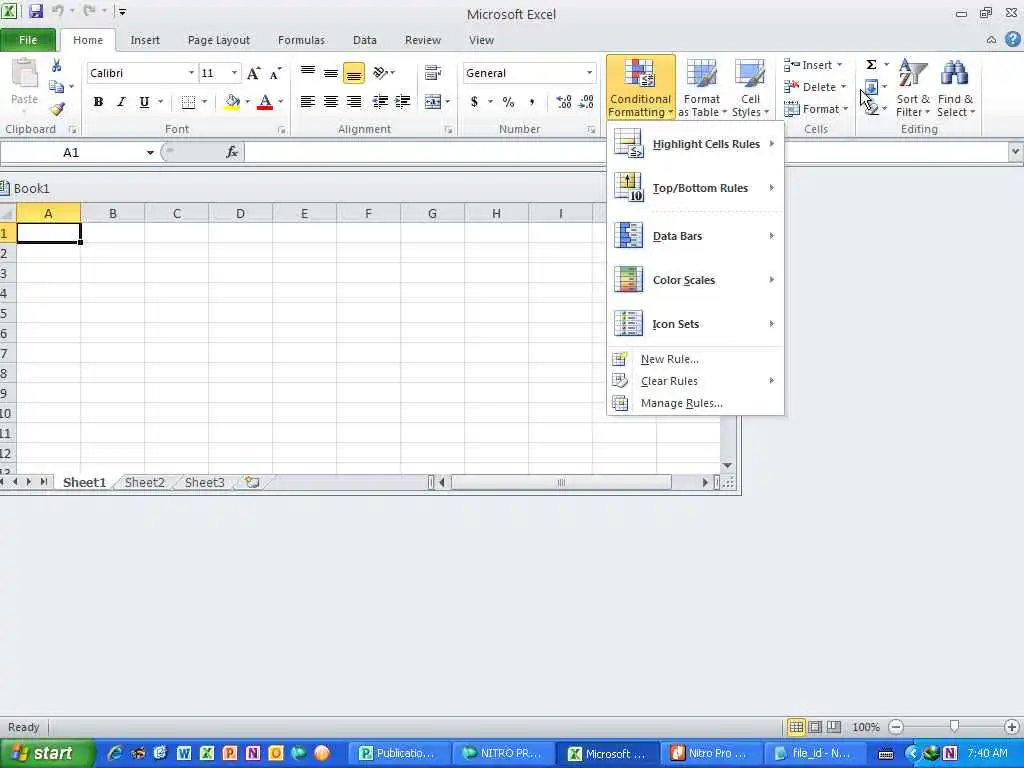Viewport: 1024px width, 768px height.
Task: Click the Accounting dollar format icon
Action: point(474,102)
